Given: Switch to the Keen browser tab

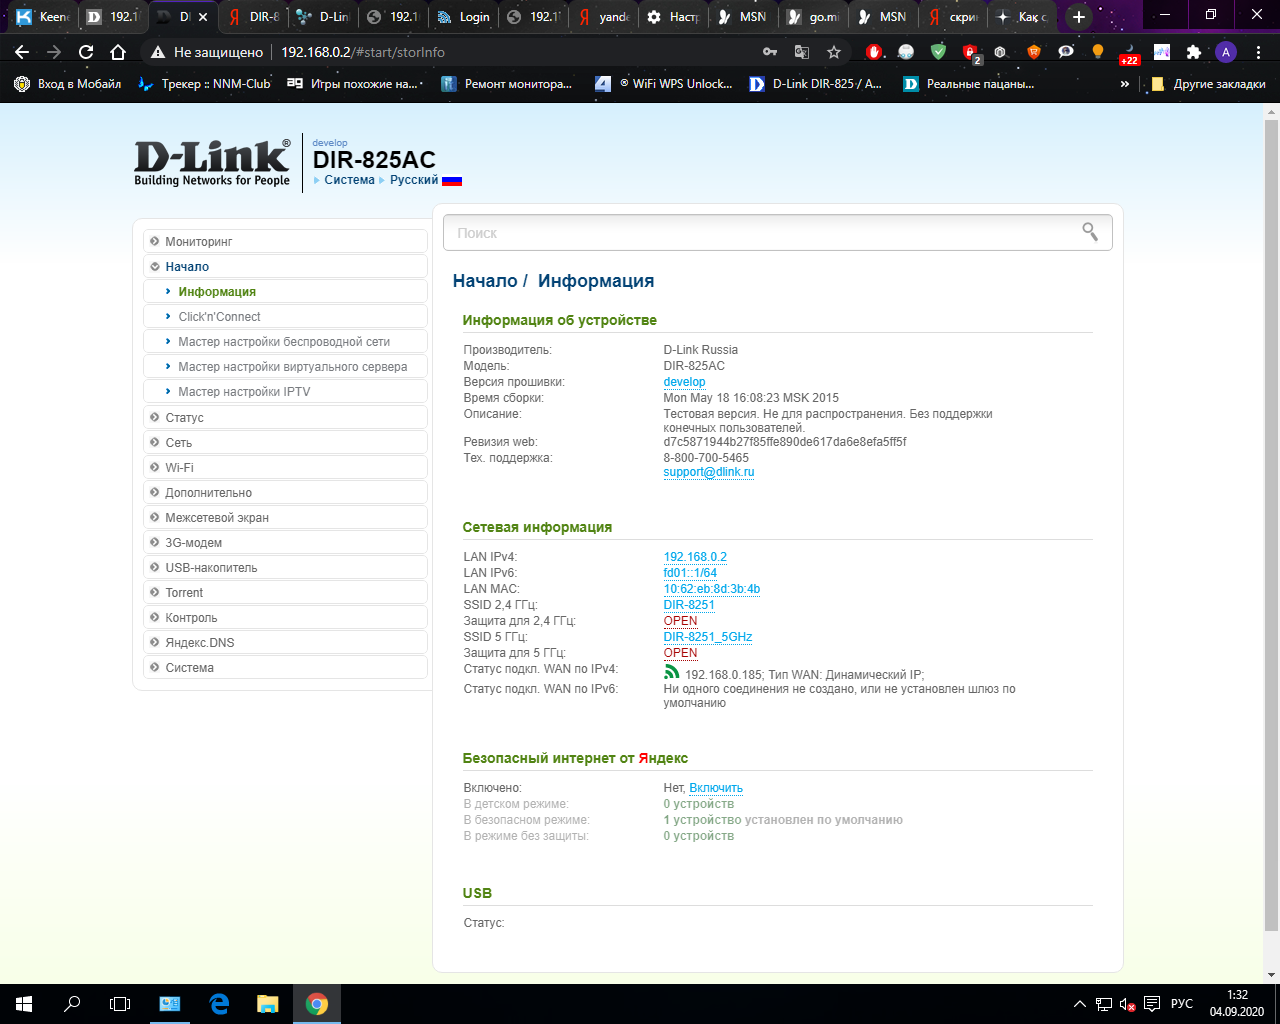Looking at the screenshot, I should tap(43, 17).
